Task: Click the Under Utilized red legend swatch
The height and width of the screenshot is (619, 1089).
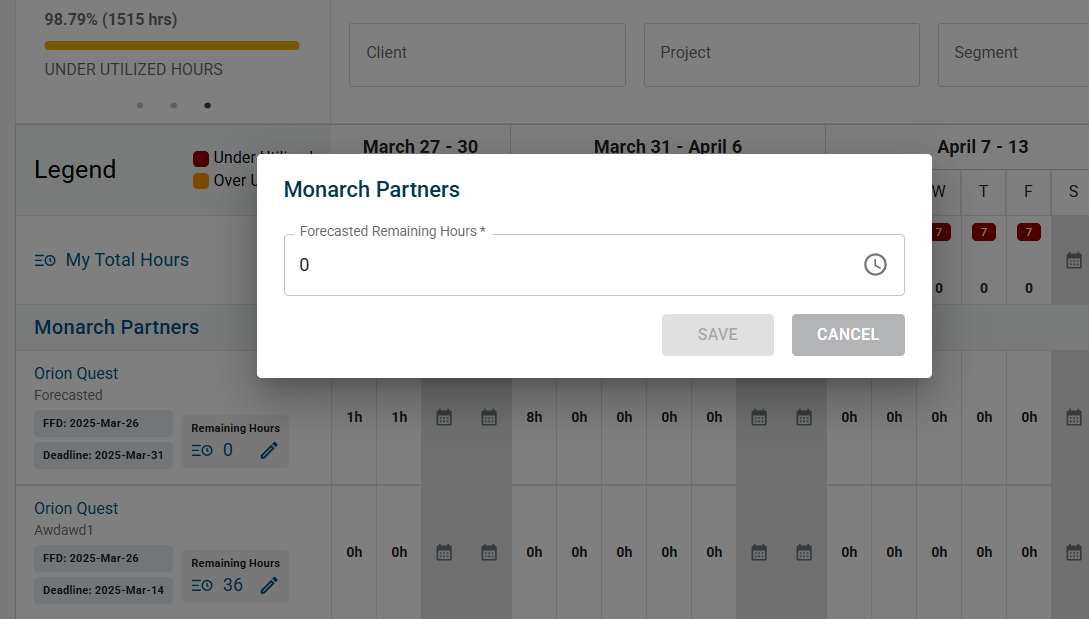Action: tap(201, 159)
